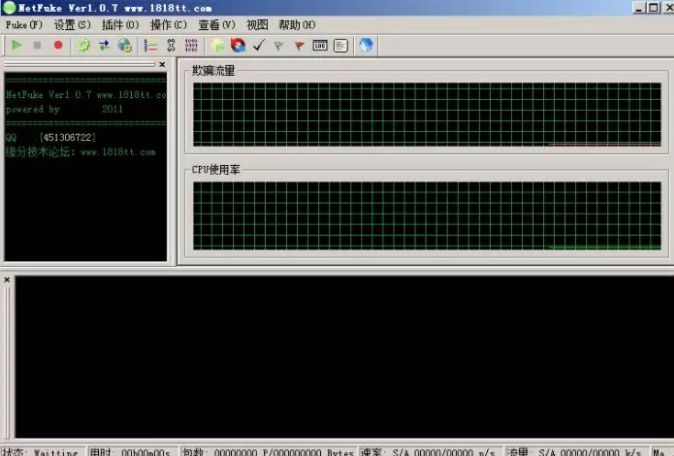Click the document page toolbar icon

point(340,45)
